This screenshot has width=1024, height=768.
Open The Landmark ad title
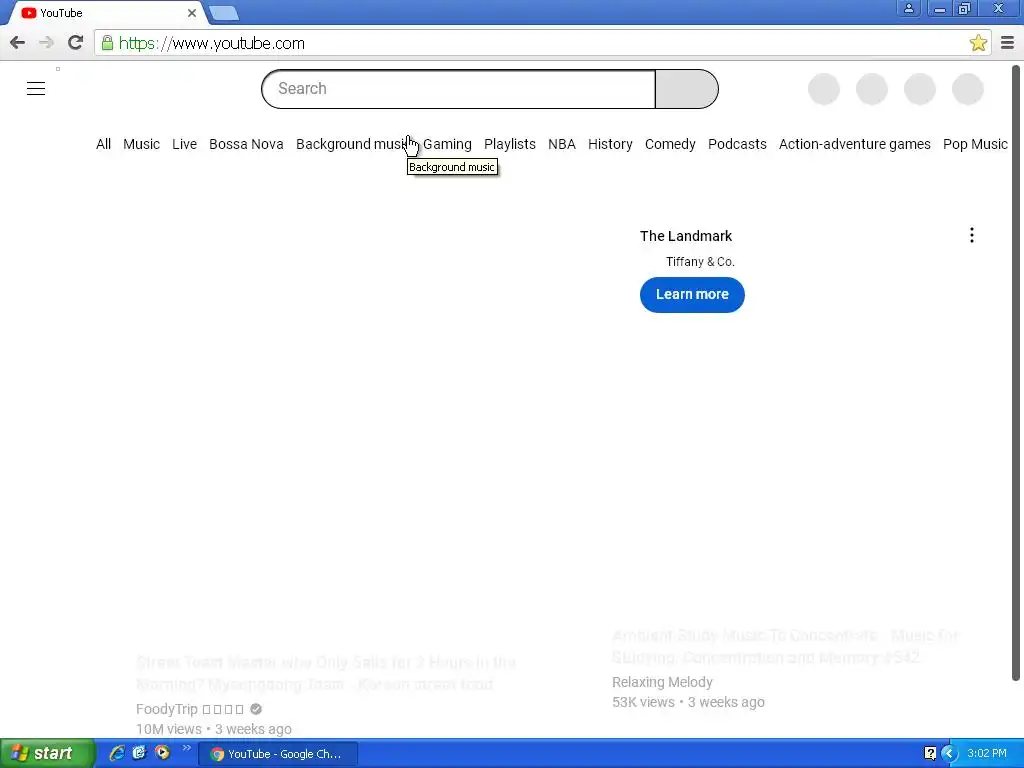[686, 236]
